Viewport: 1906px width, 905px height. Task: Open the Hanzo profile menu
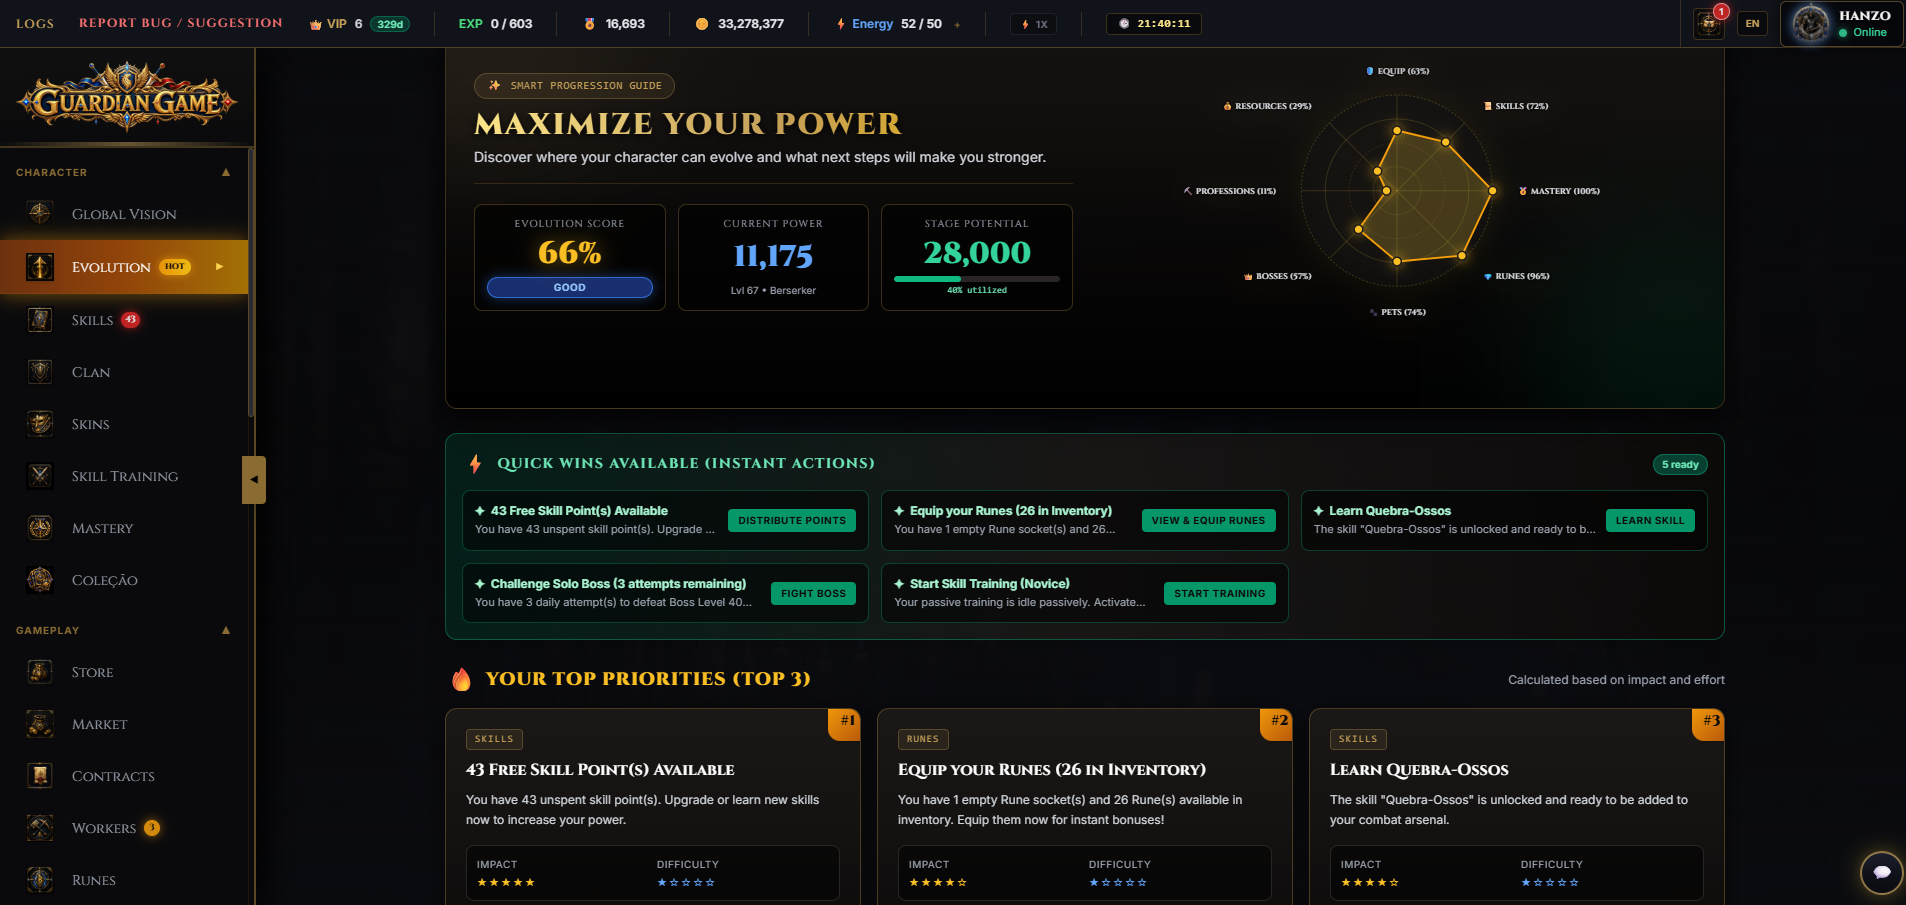coord(1841,24)
